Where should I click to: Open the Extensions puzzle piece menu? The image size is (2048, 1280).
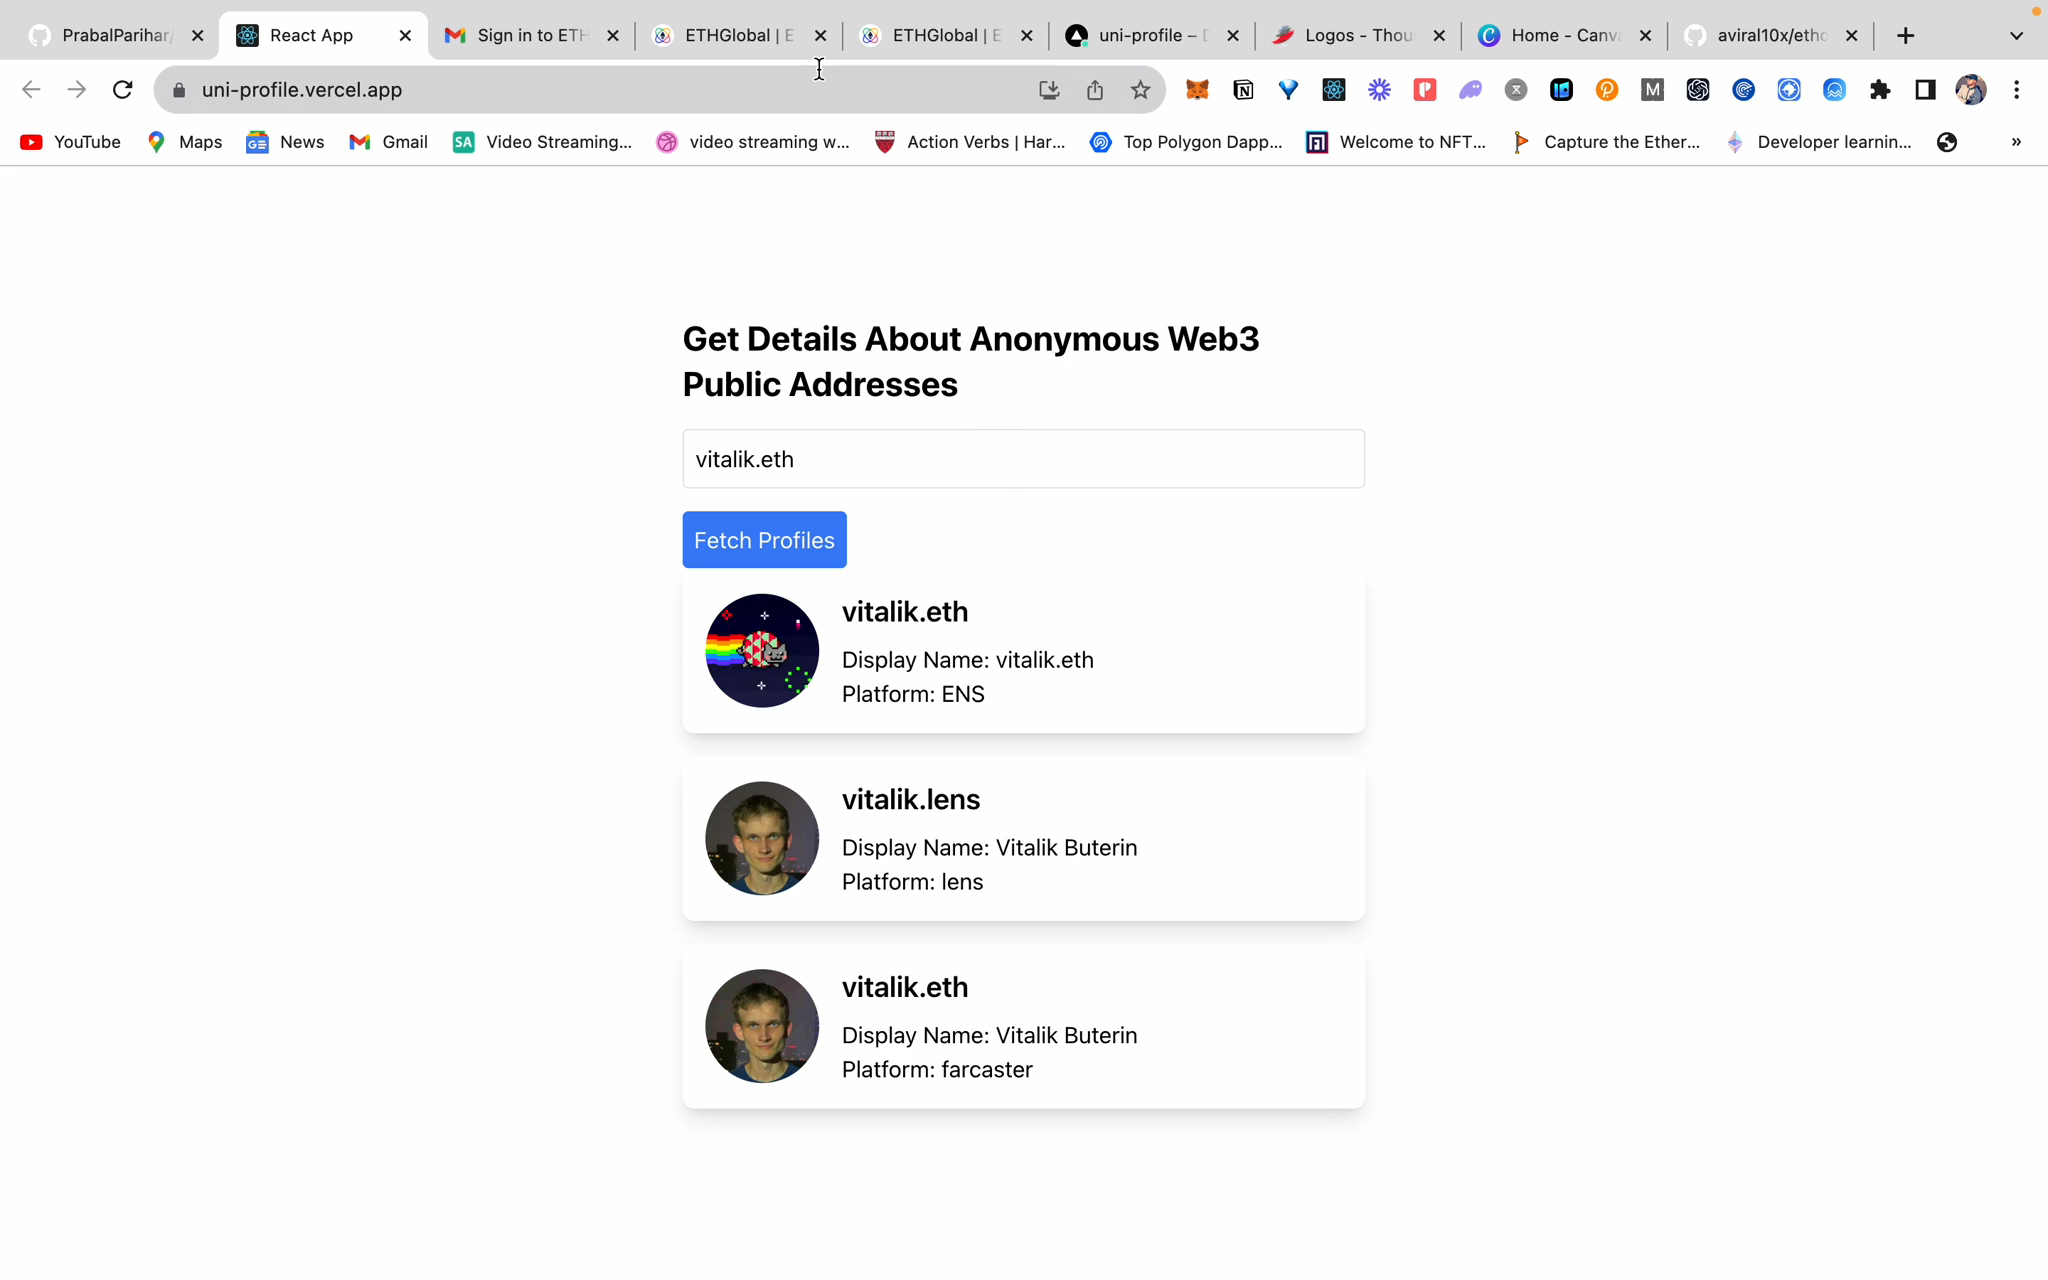1880,90
